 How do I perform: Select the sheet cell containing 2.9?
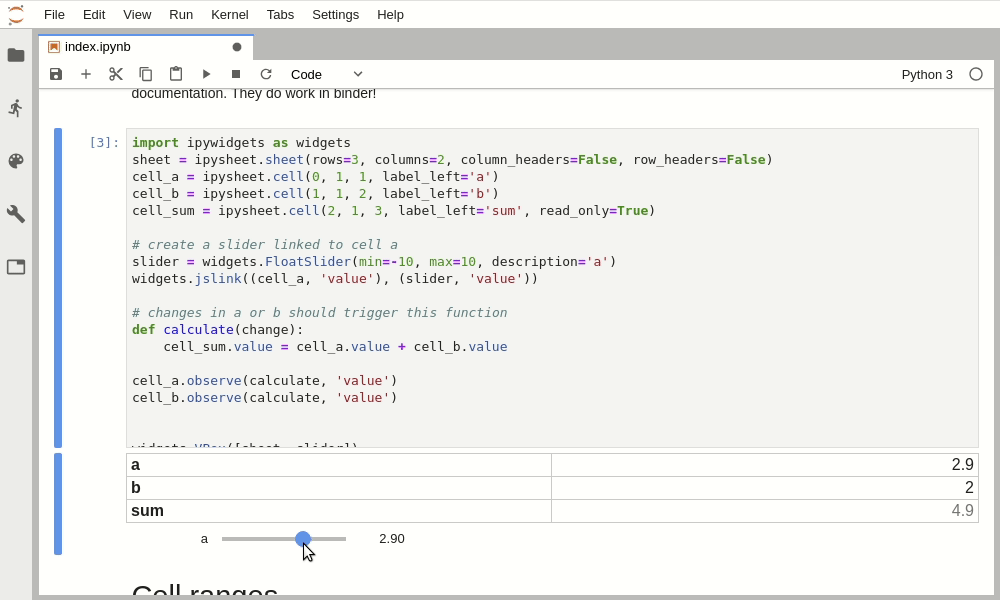pos(765,465)
